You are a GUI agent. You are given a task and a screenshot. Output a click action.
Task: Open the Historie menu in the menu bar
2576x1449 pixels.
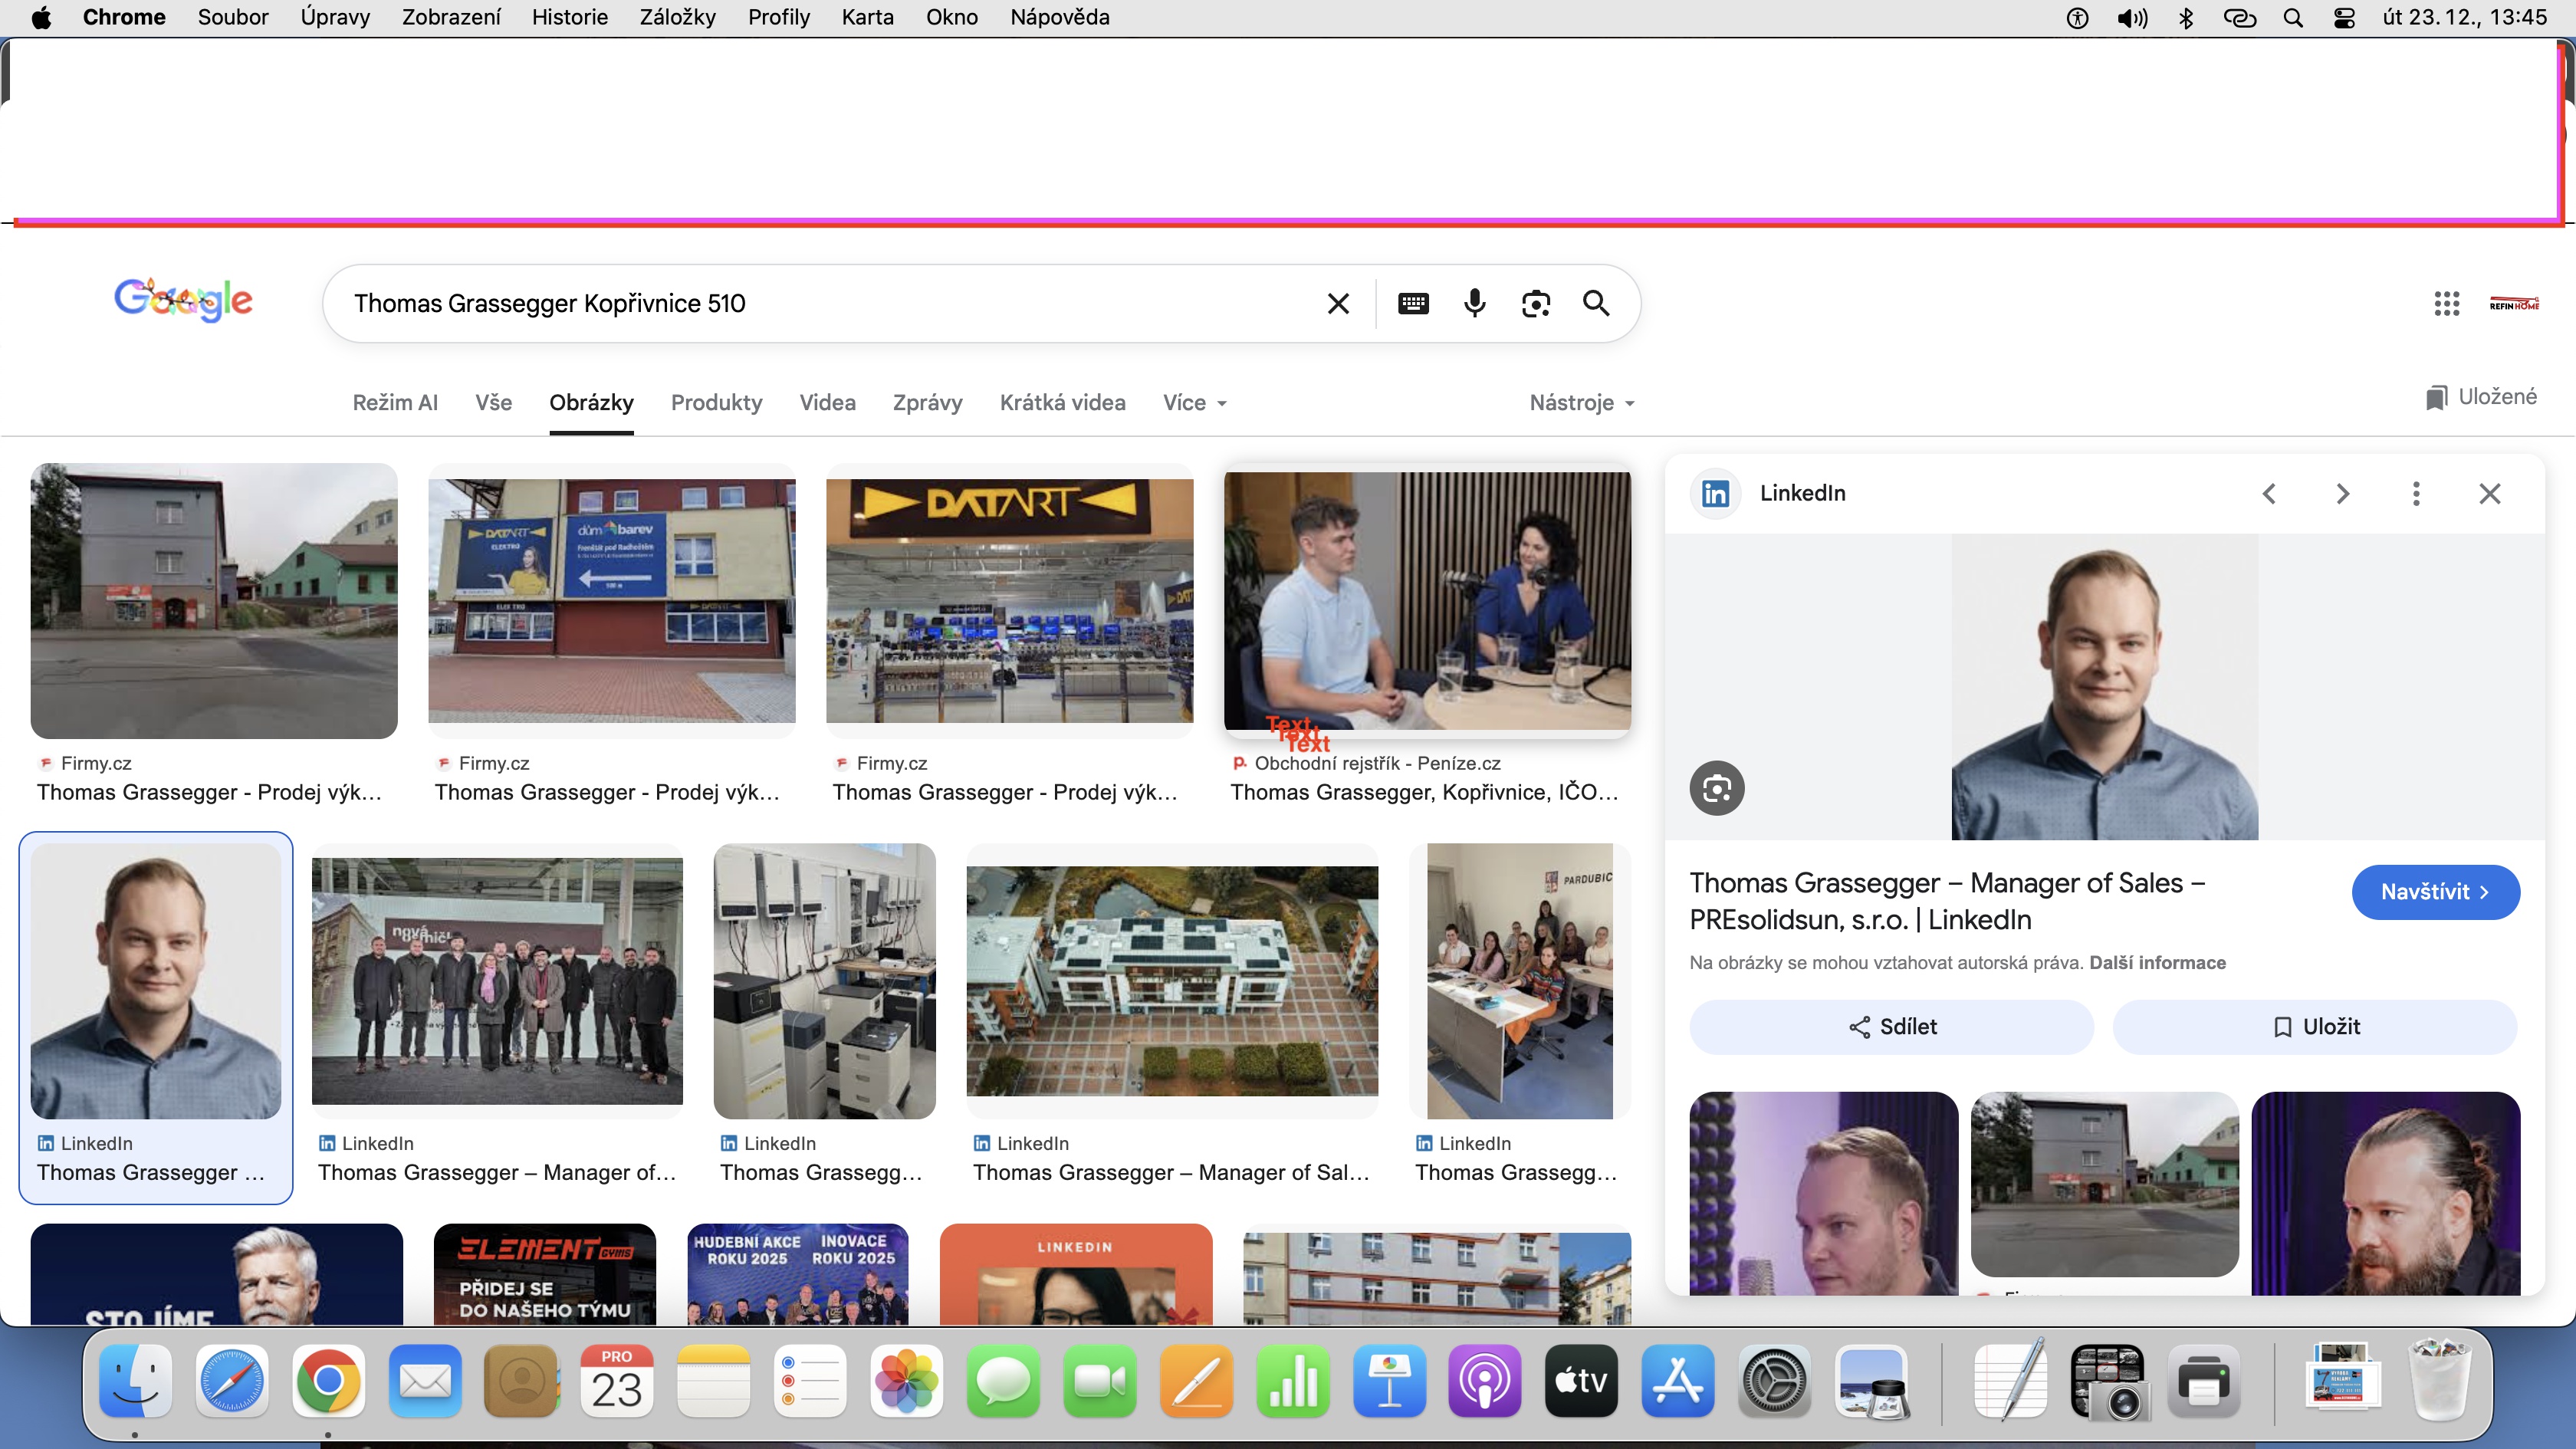coord(569,17)
